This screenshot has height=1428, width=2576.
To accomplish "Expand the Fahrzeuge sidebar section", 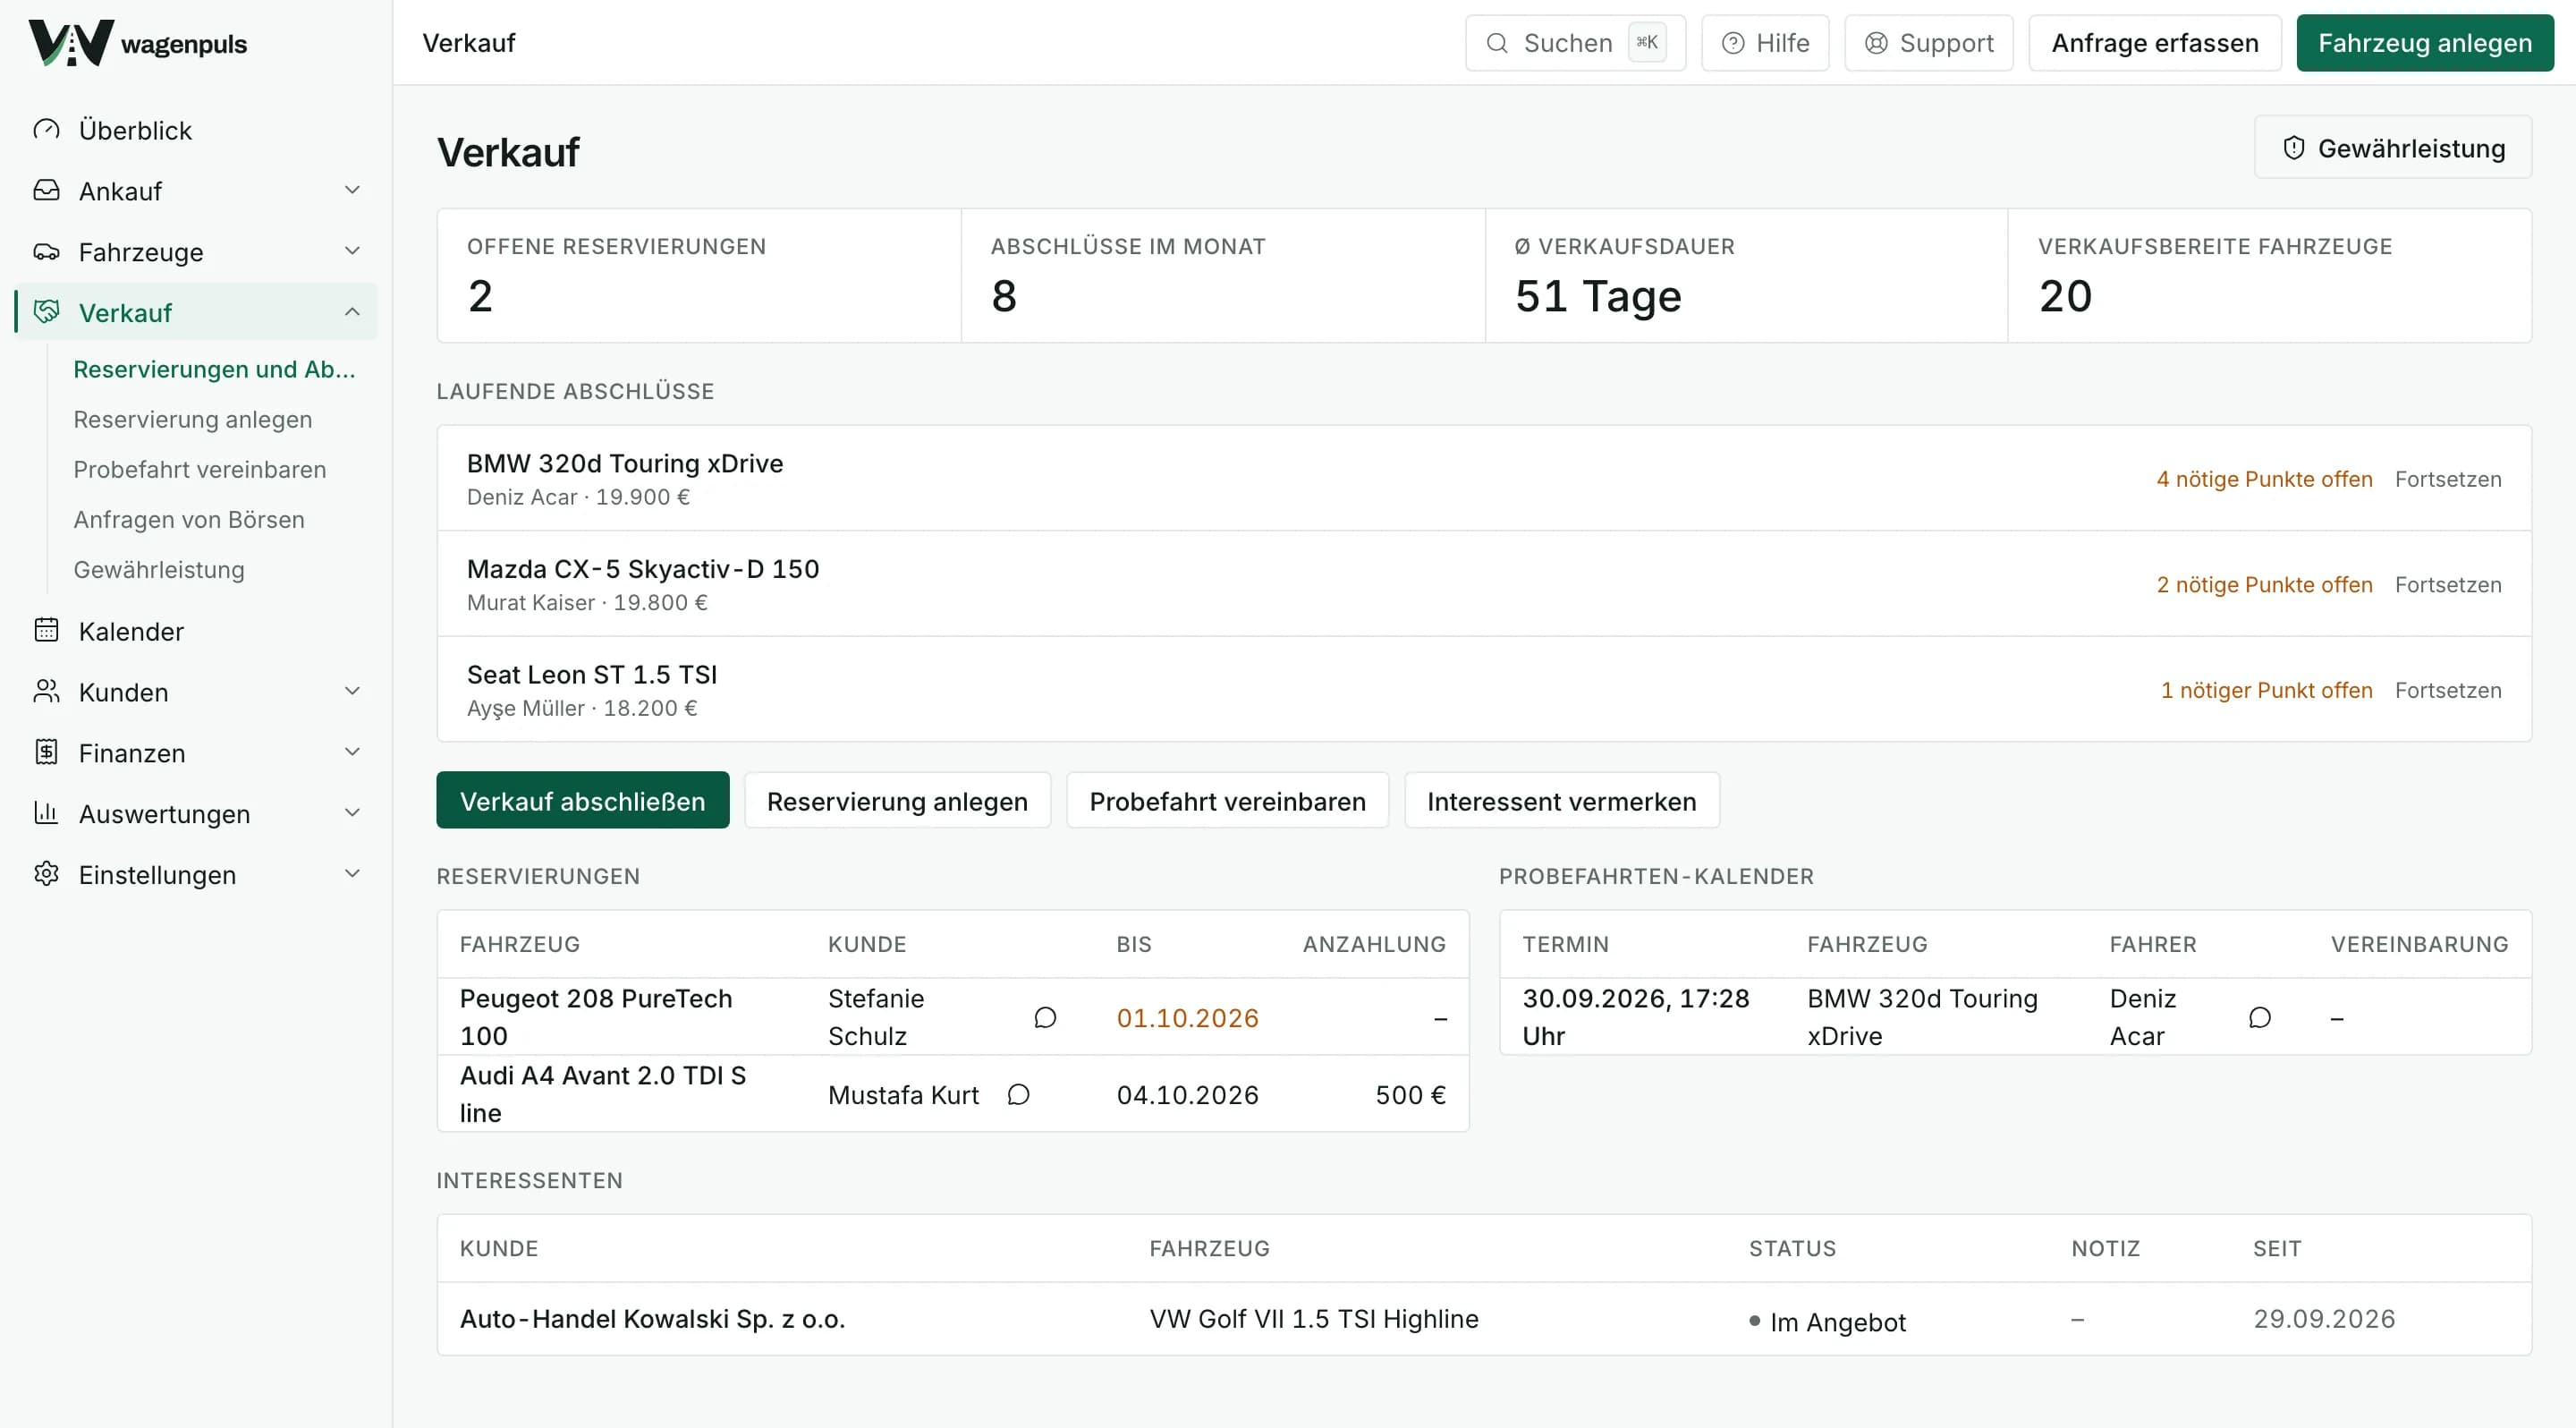I will [x=352, y=251].
